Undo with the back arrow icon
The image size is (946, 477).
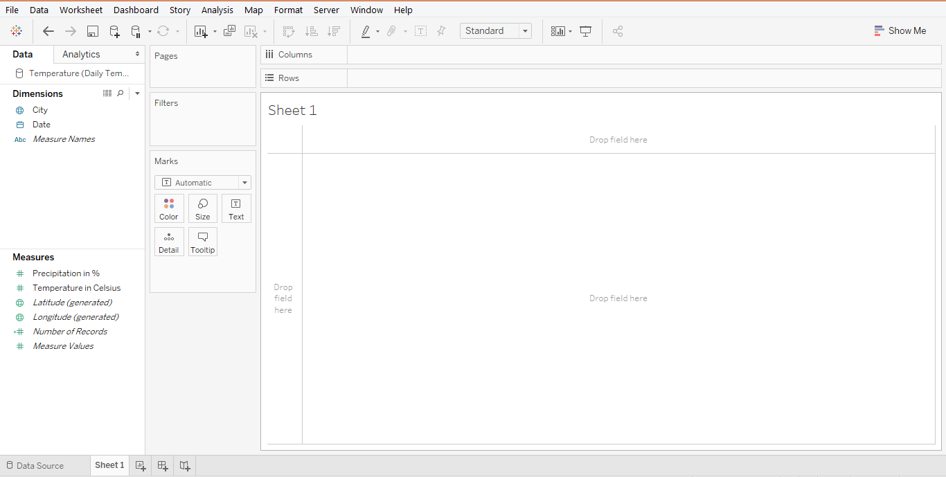coord(48,31)
